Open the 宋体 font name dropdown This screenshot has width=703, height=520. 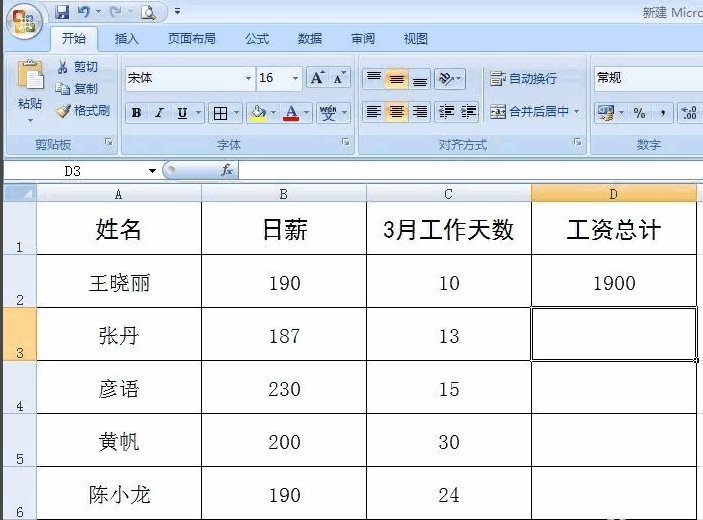pyautogui.click(x=248, y=78)
